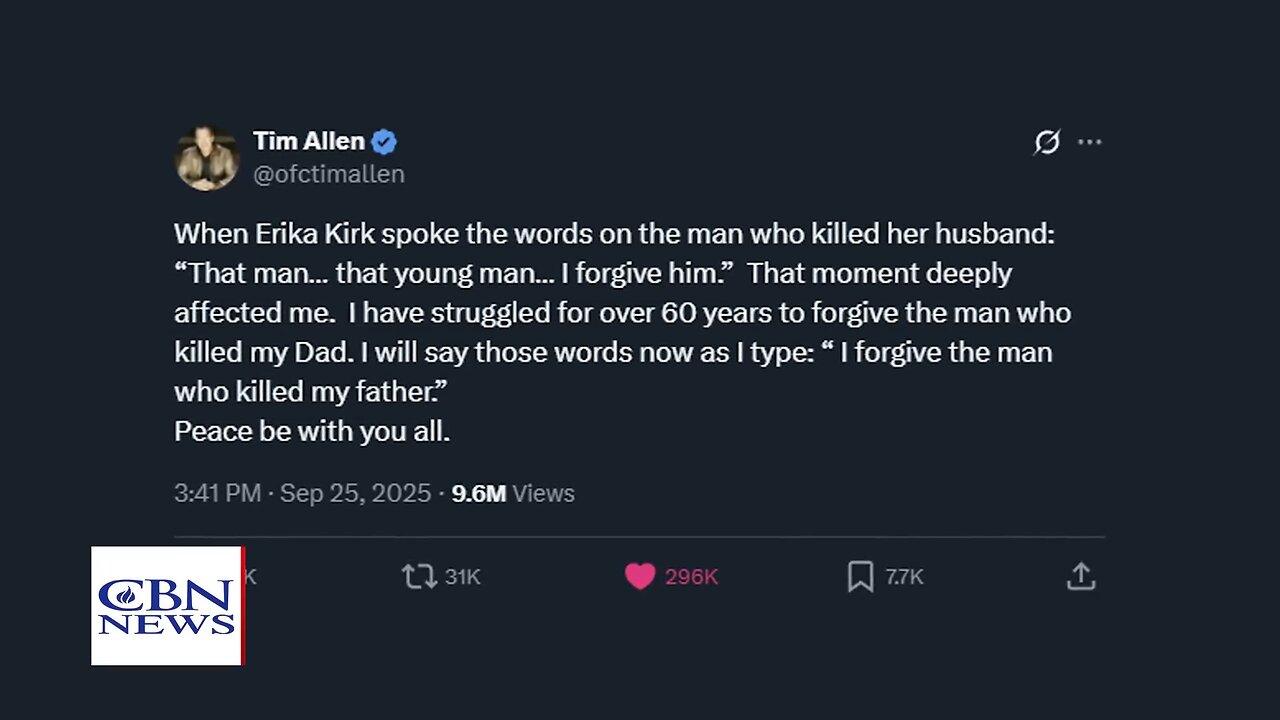Click the CBN News logo
The width and height of the screenshot is (1280, 720).
click(x=167, y=605)
